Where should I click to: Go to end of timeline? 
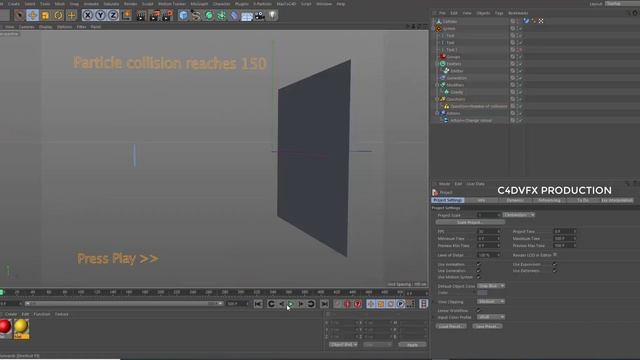coord(324,304)
